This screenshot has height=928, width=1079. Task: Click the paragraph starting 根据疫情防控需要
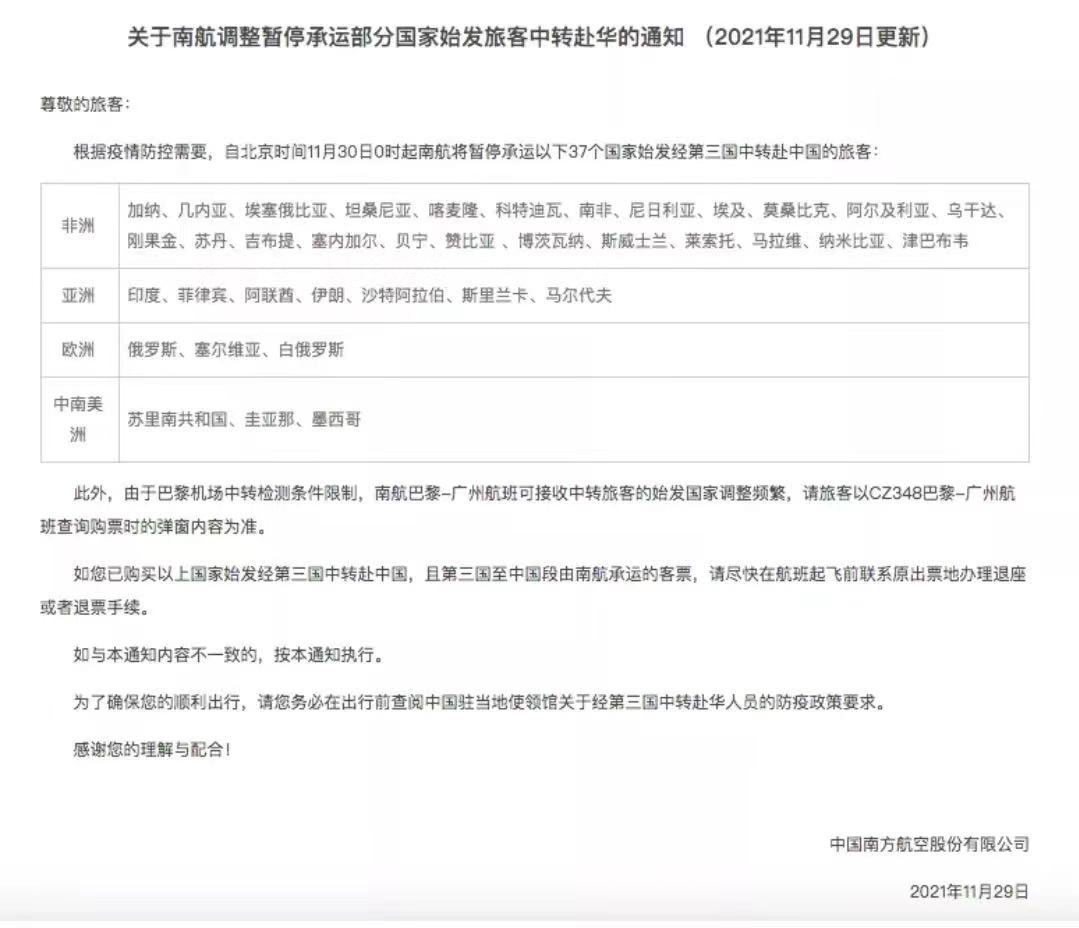click(476, 151)
